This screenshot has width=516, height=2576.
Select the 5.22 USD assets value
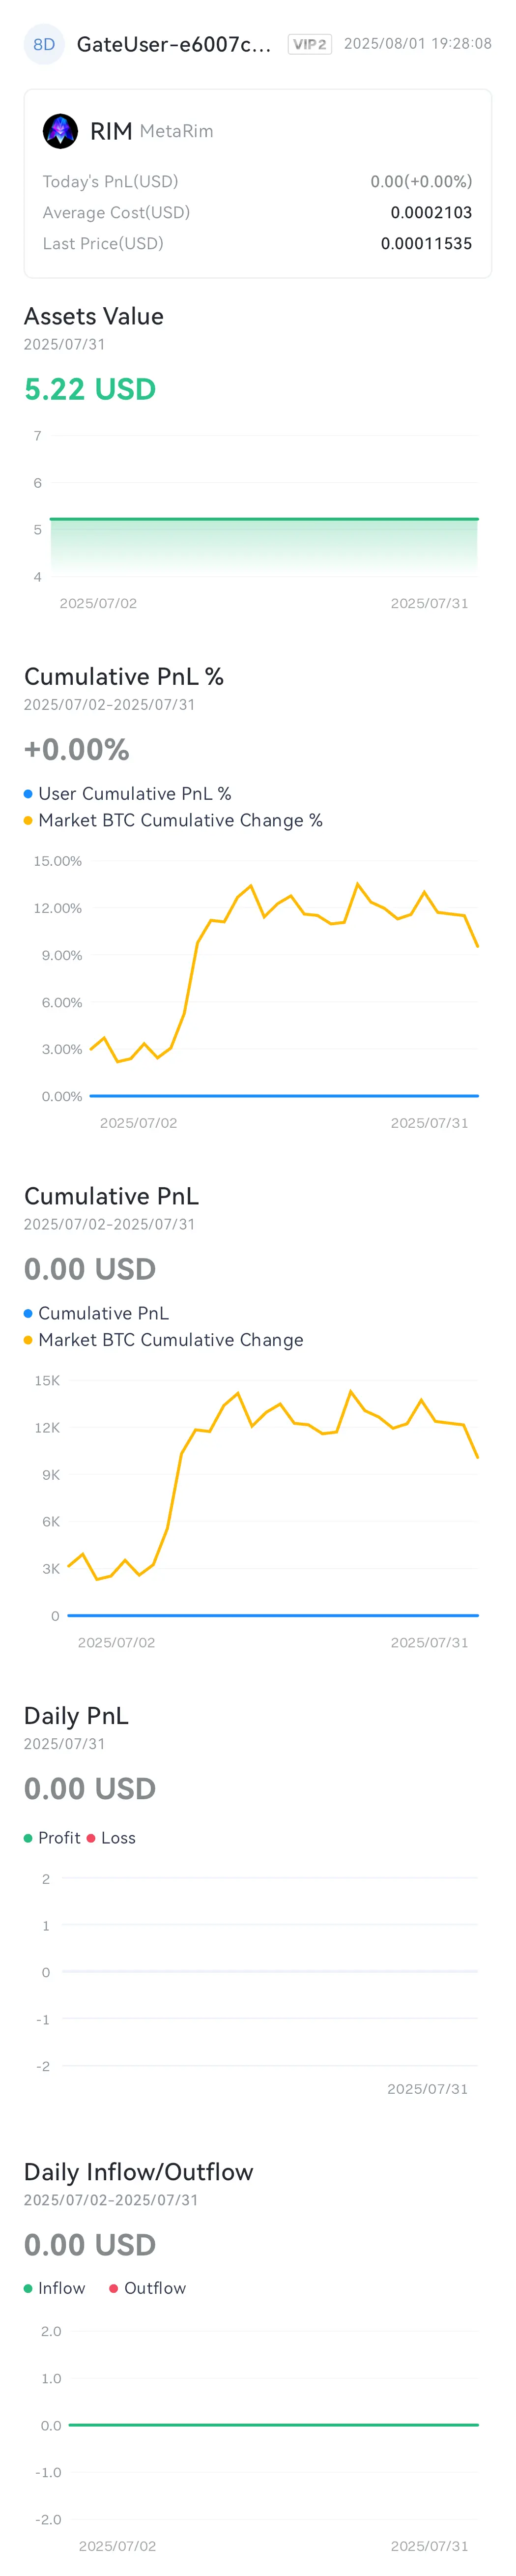(90, 389)
